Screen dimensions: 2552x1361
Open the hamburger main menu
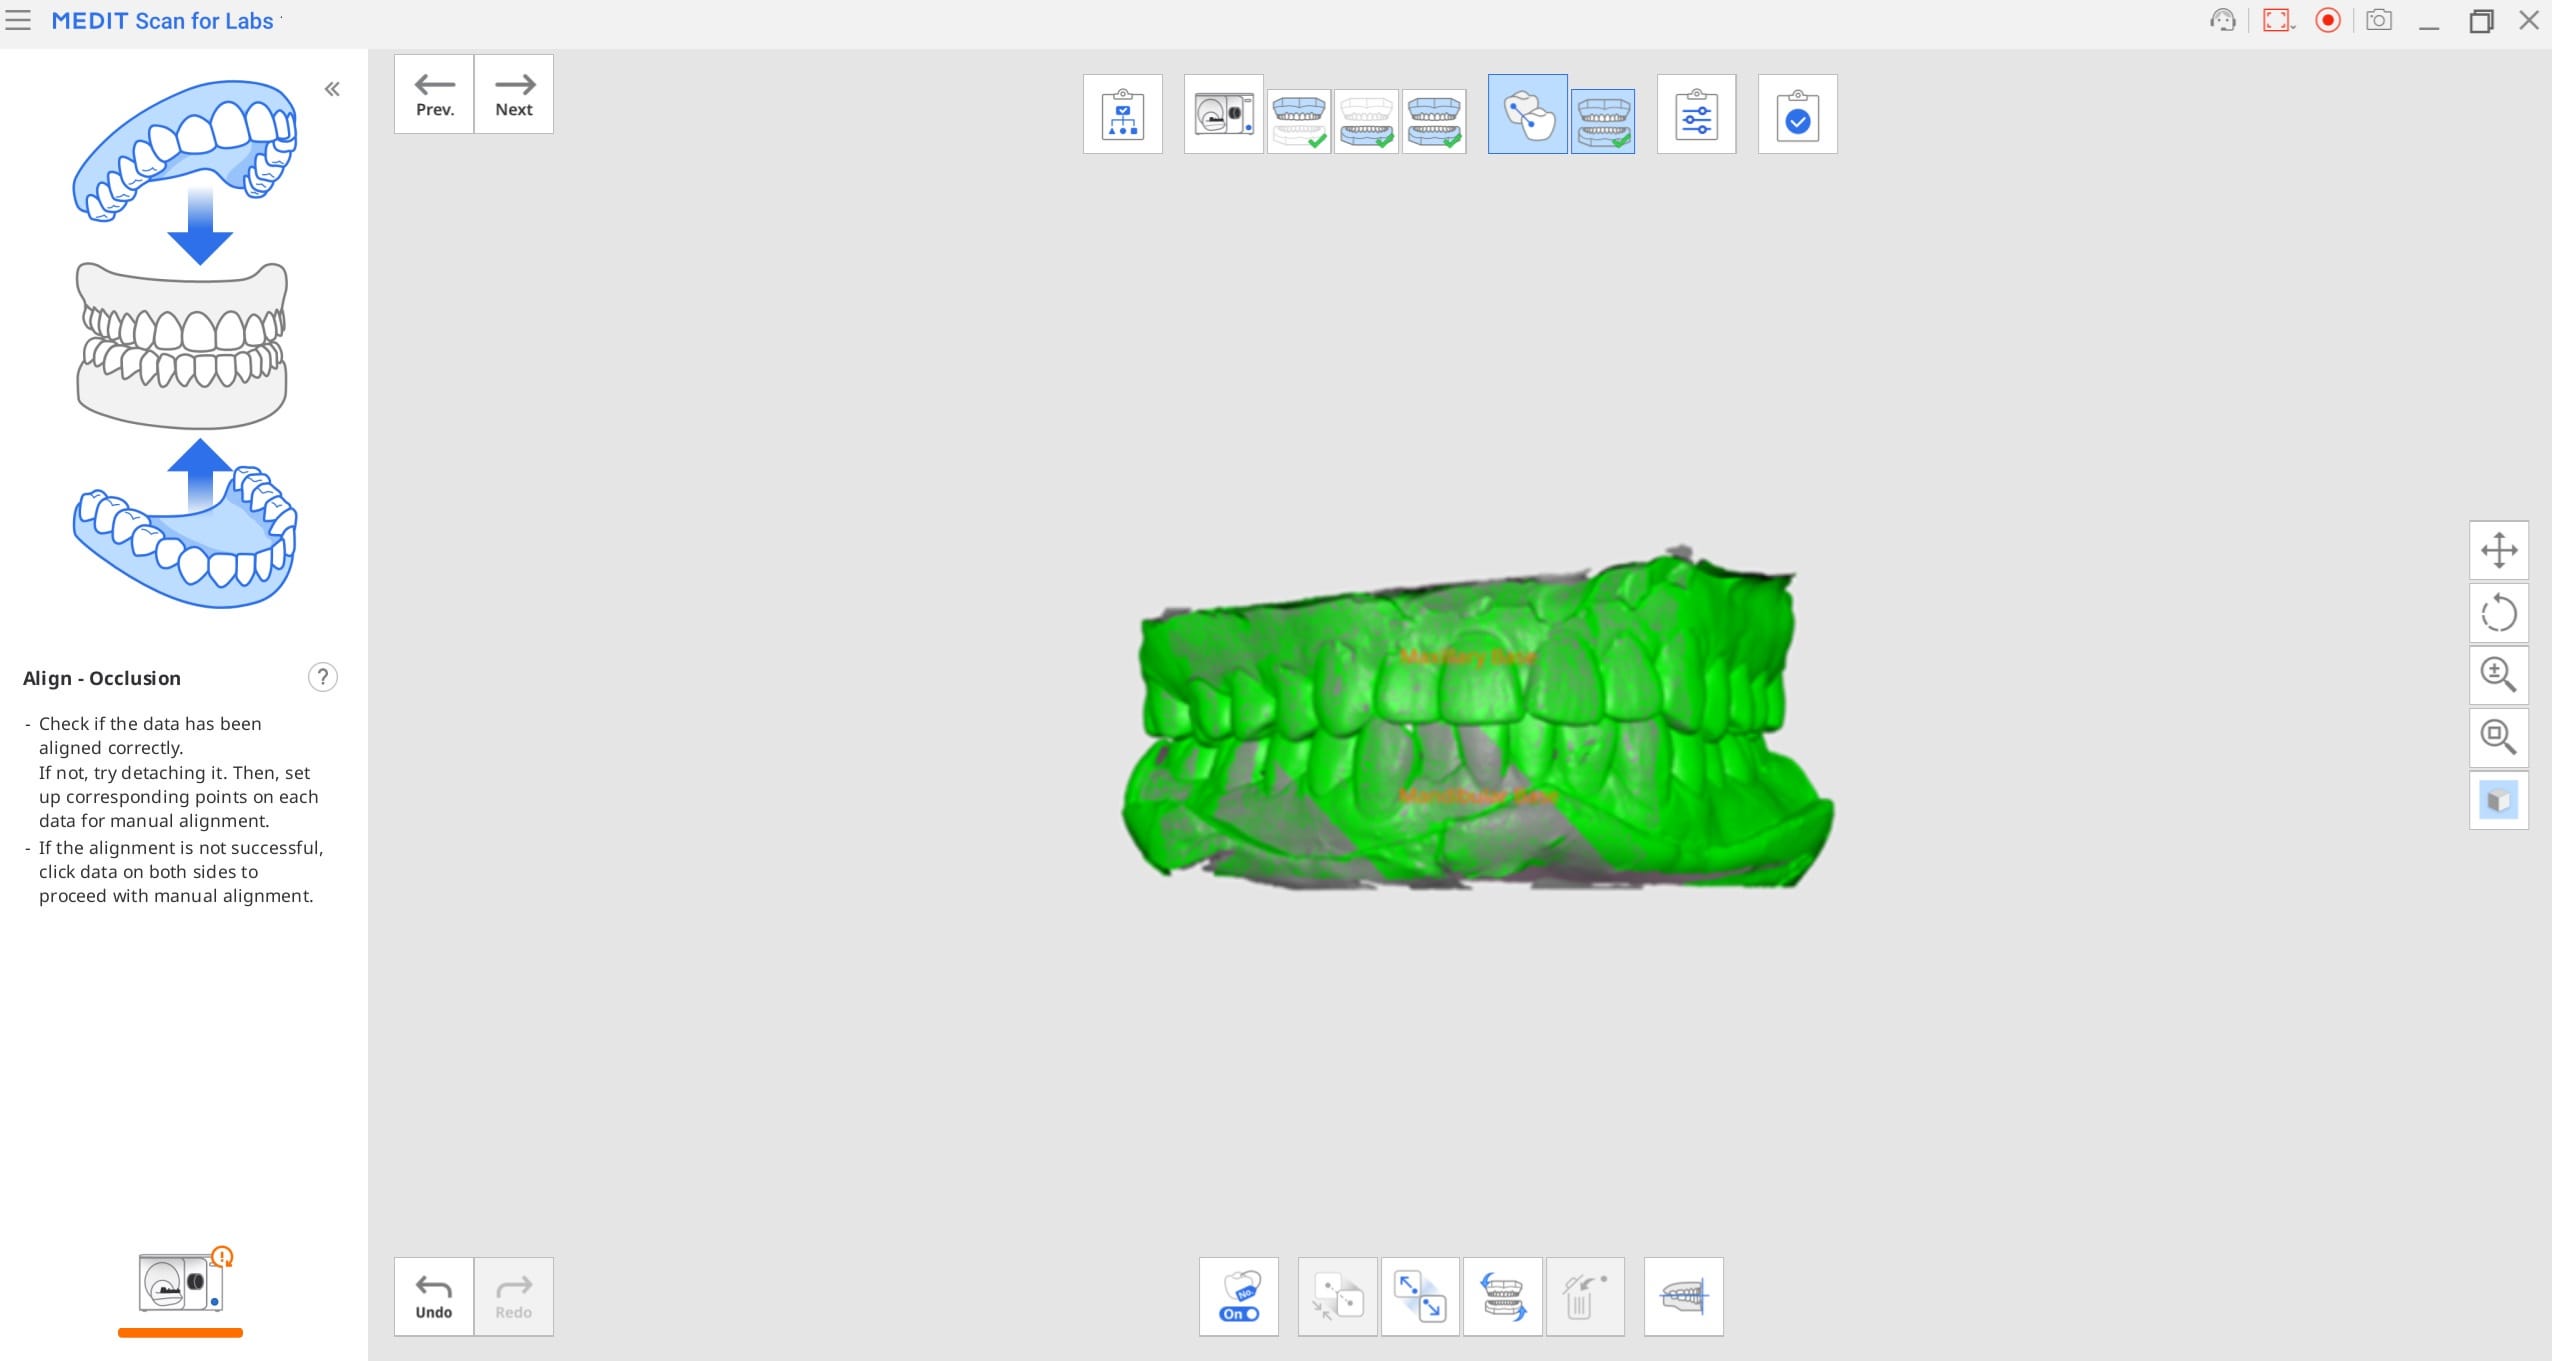[18, 20]
